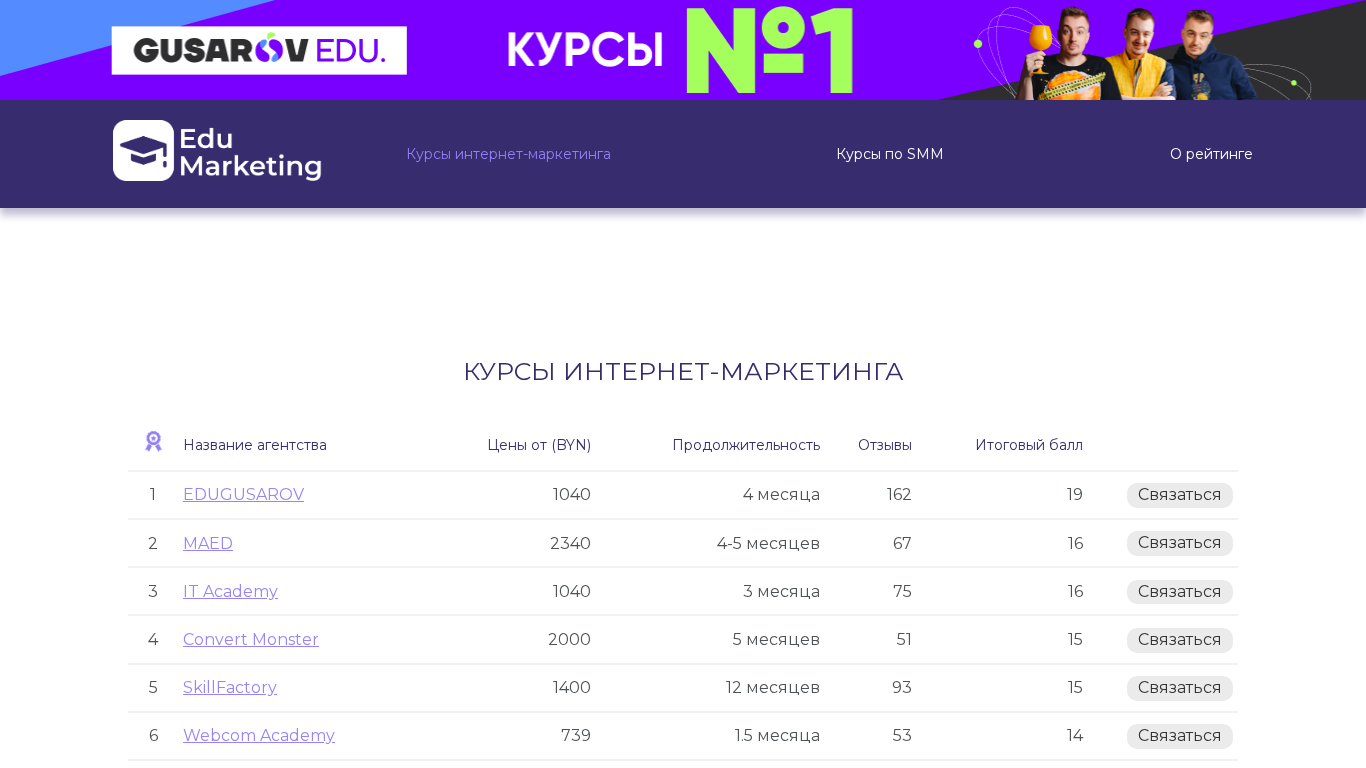Click the price 1400 for SkillFactory
Screen dimensions: 1366x768
[x=572, y=688]
